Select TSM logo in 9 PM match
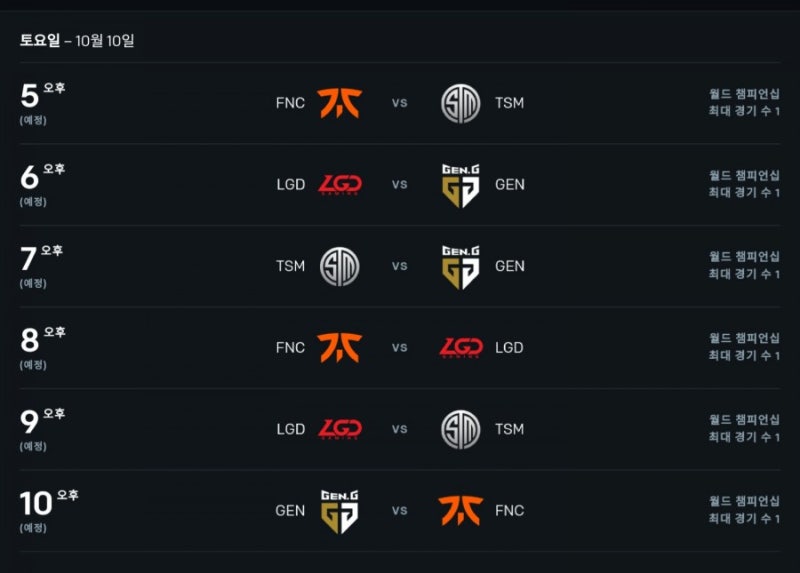Image resolution: width=800 pixels, height=573 pixels. click(461, 430)
